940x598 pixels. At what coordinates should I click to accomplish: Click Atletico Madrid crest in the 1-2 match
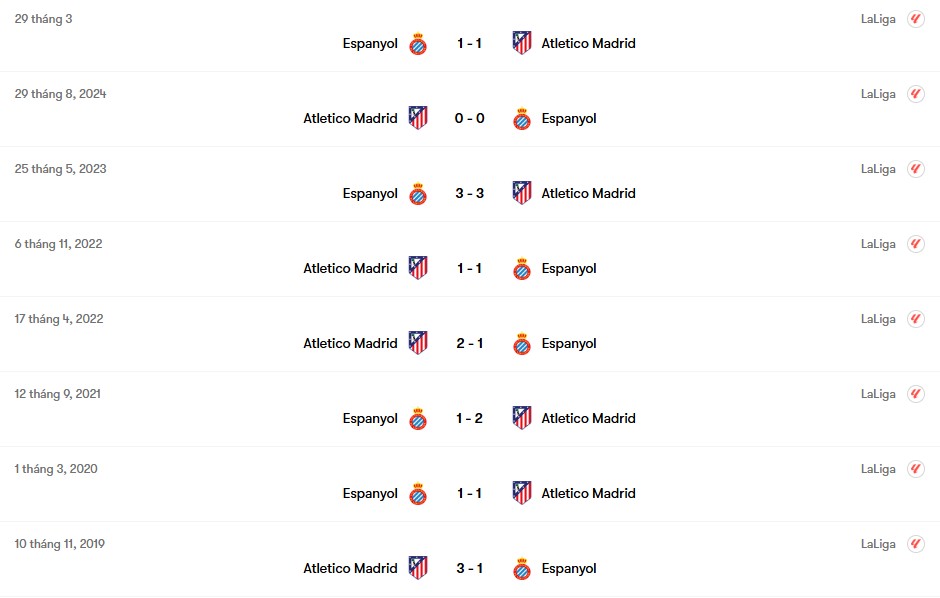click(x=522, y=418)
